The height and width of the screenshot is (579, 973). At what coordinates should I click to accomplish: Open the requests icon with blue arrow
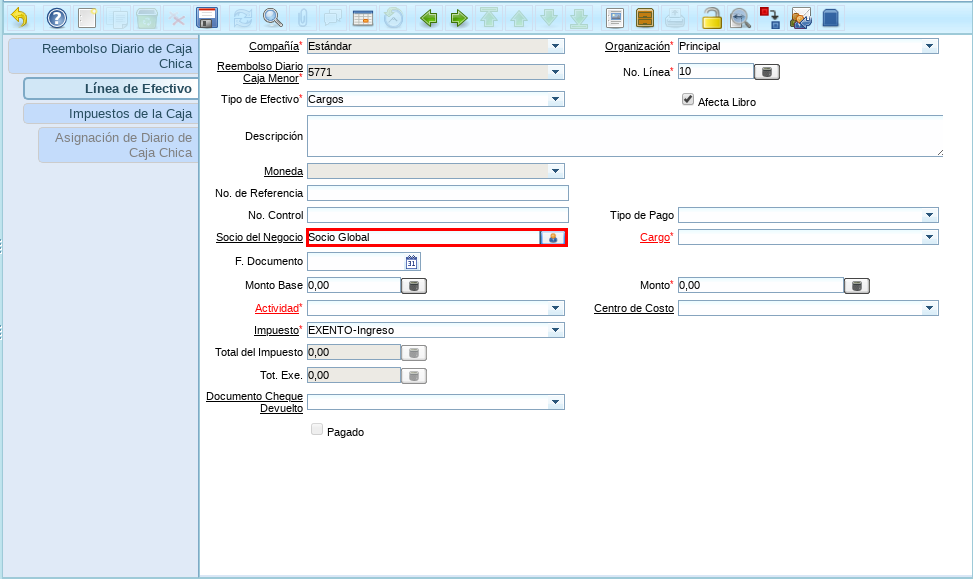[x=800, y=18]
